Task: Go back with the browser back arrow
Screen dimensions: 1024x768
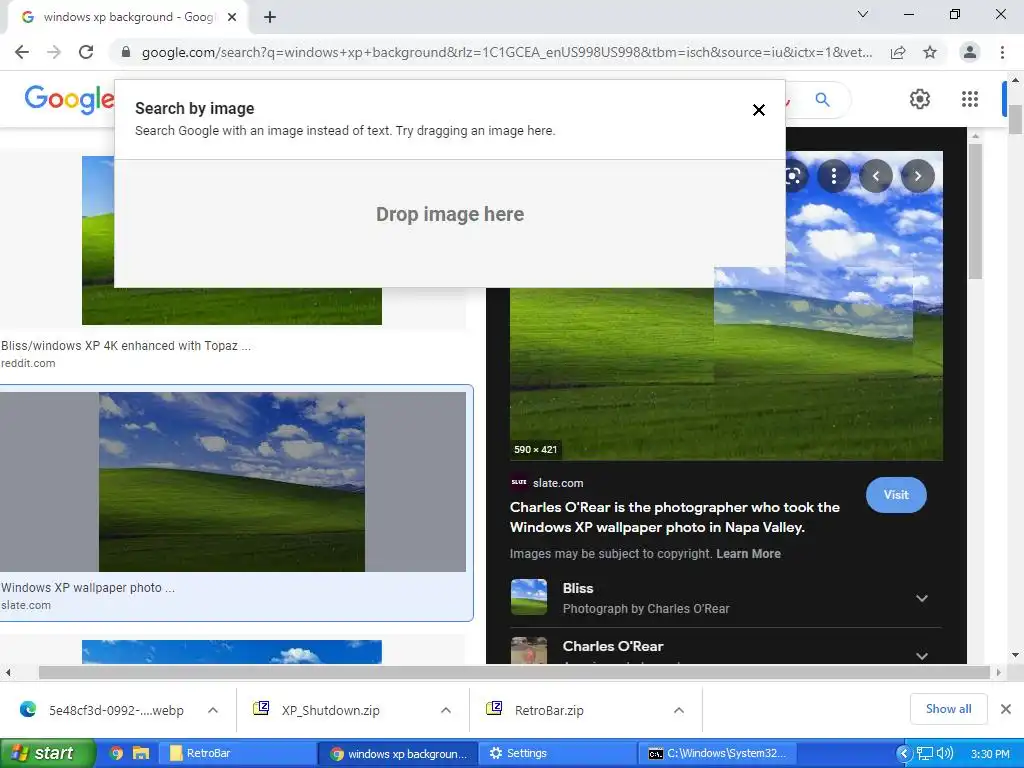Action: 22,52
